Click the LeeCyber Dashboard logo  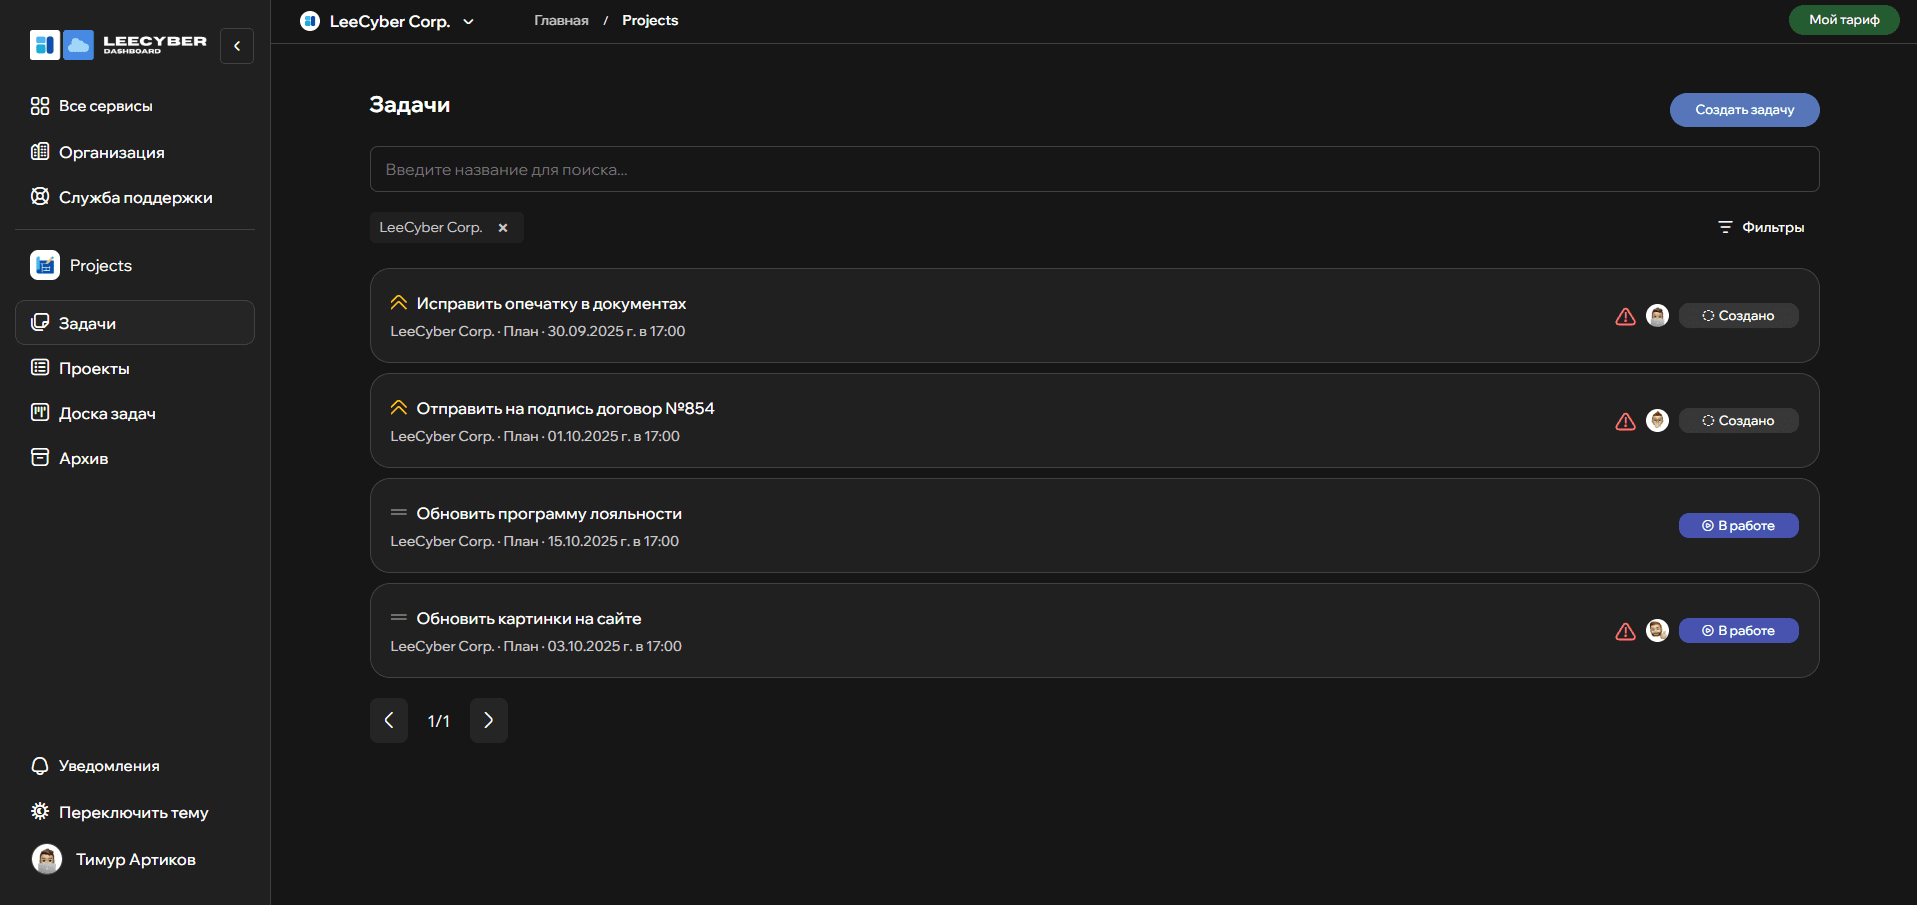[118, 45]
